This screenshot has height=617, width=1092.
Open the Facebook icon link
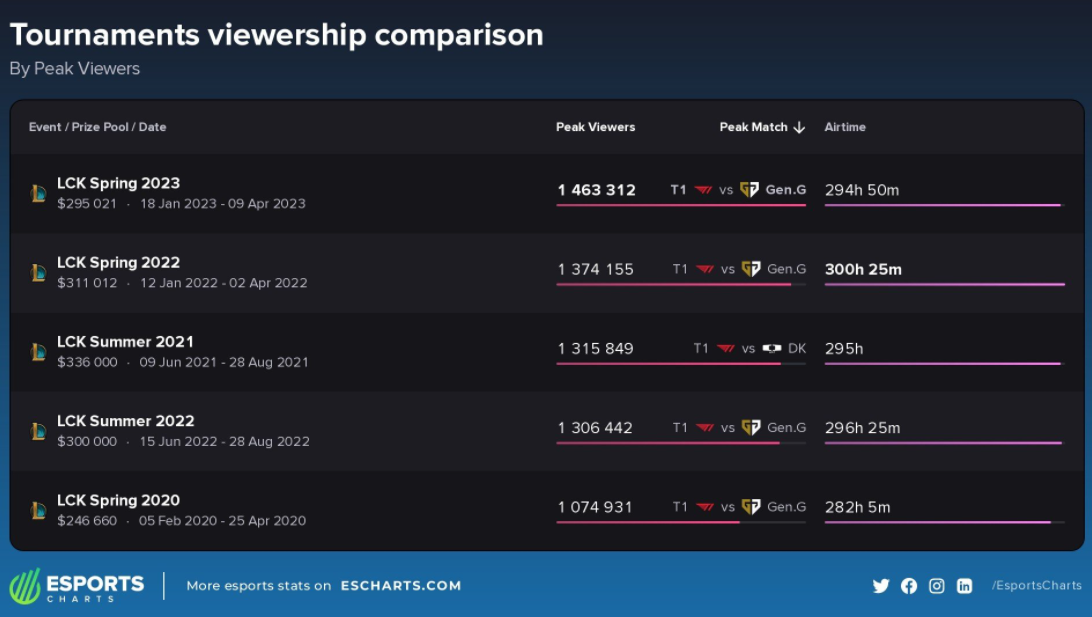click(908, 586)
